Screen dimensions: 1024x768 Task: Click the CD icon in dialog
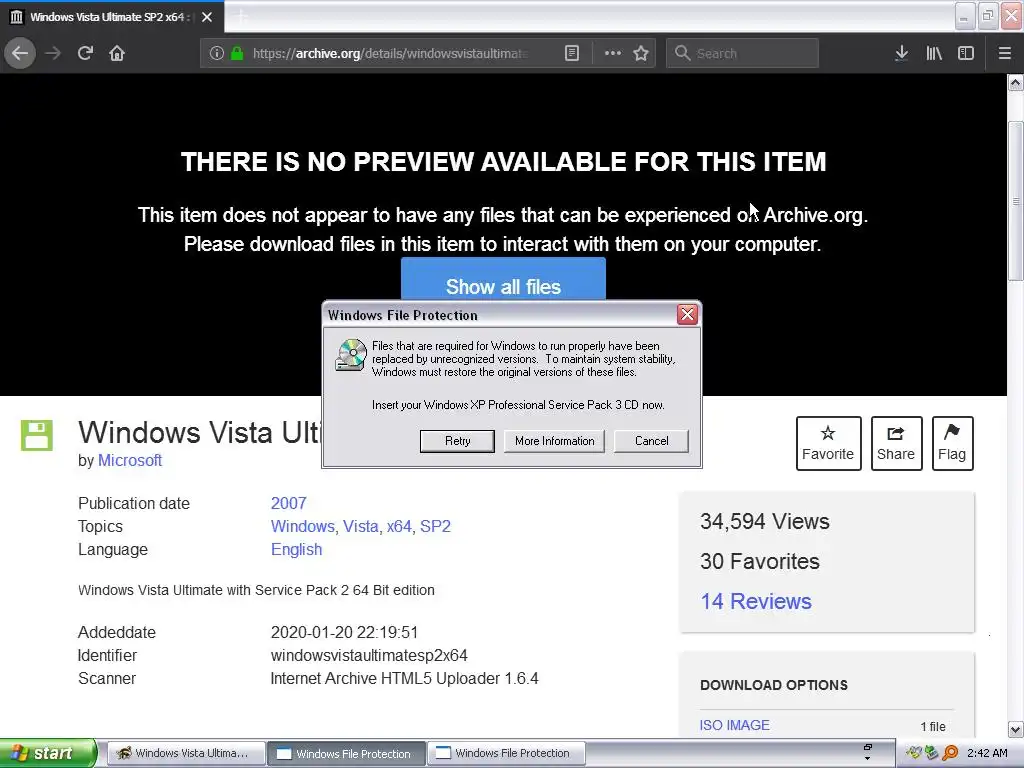coord(351,355)
